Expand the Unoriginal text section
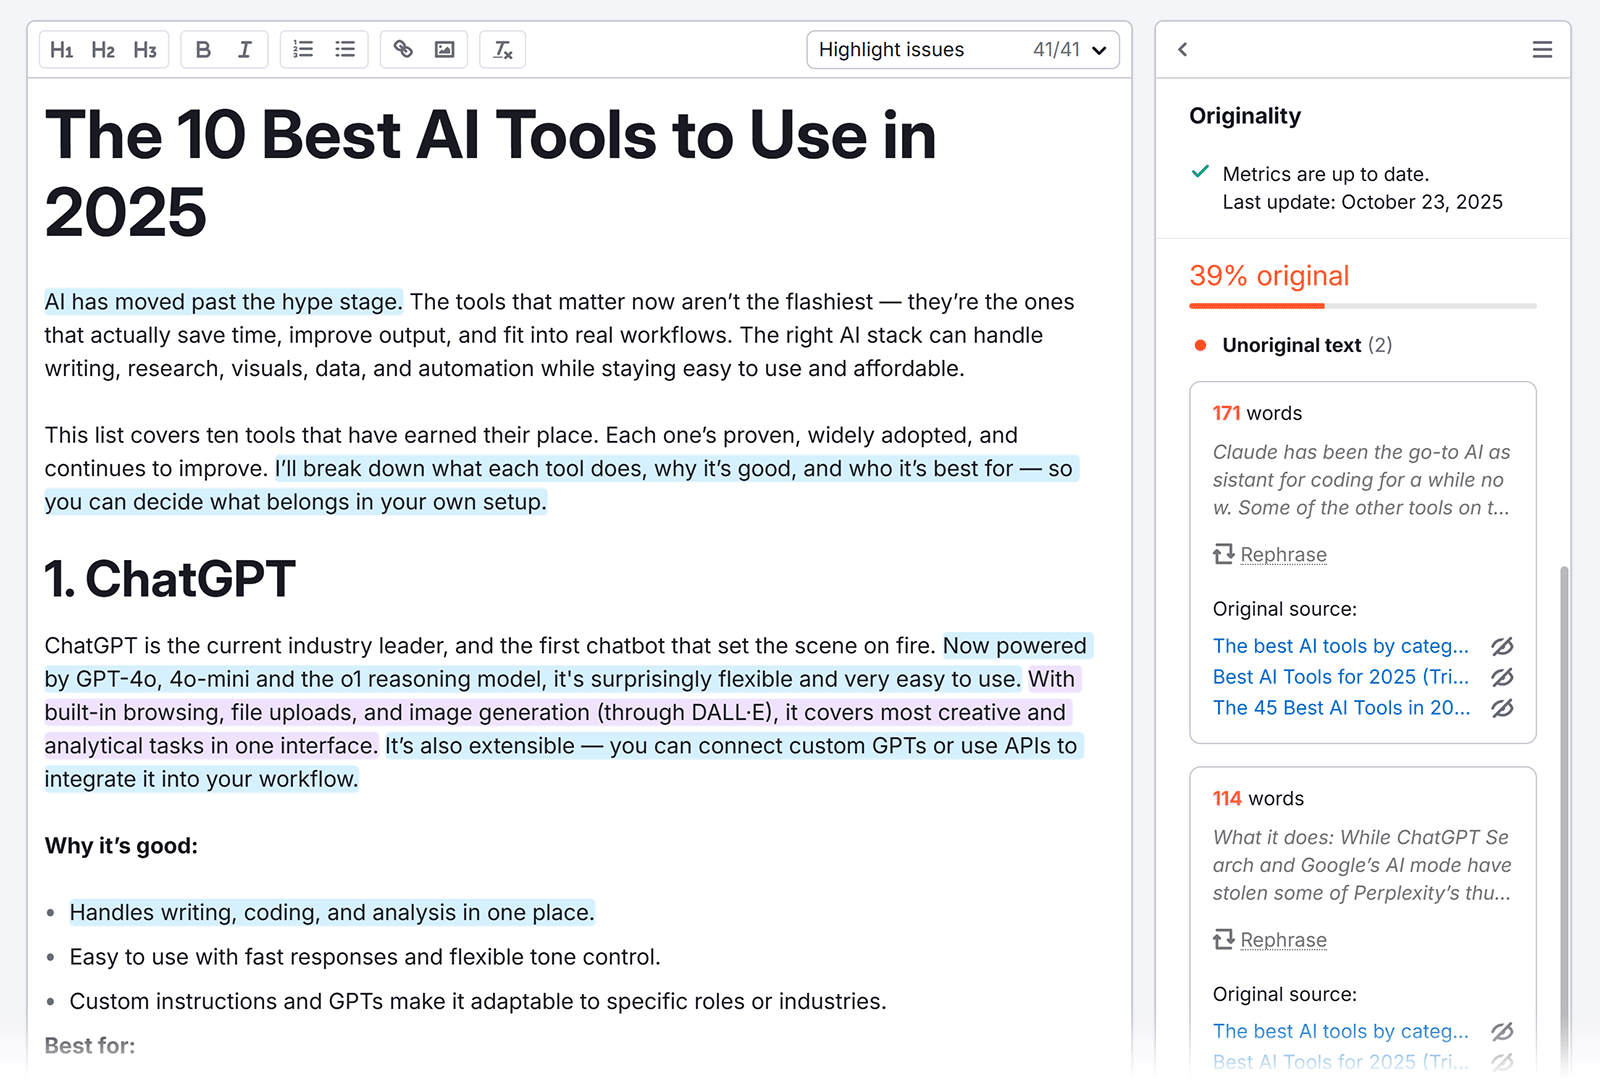The width and height of the screenshot is (1600, 1080). 1292,345
